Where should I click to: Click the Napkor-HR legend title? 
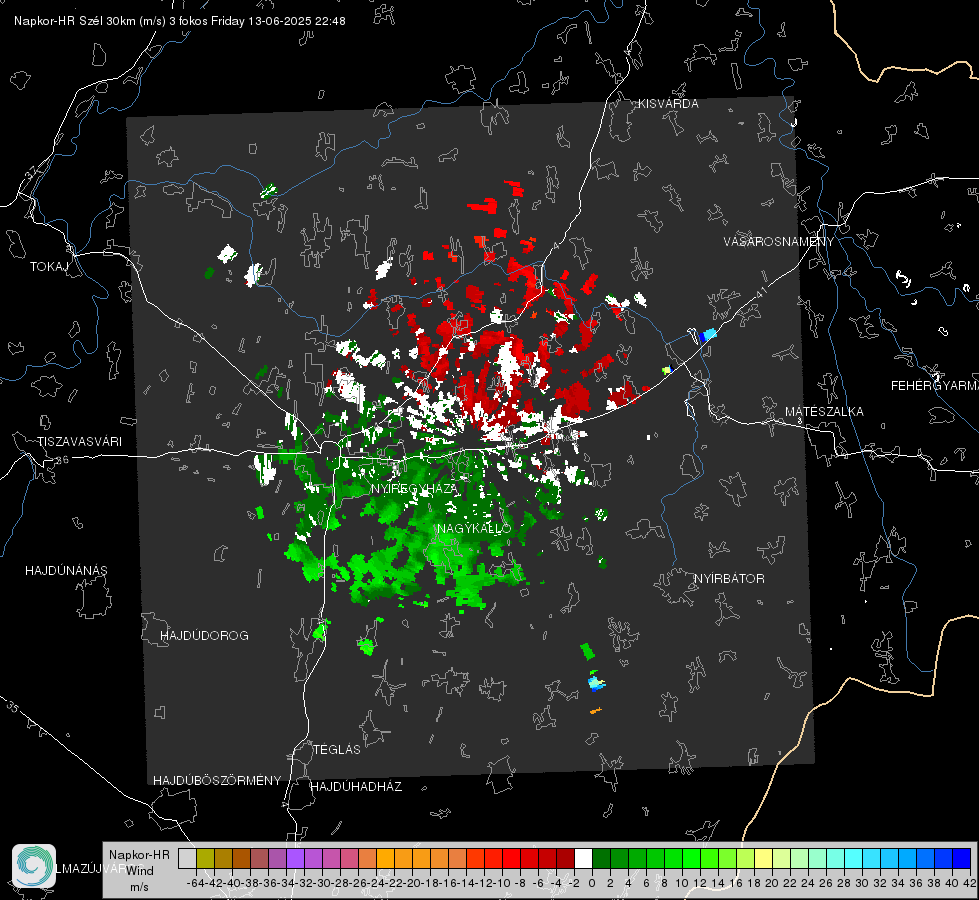139,854
